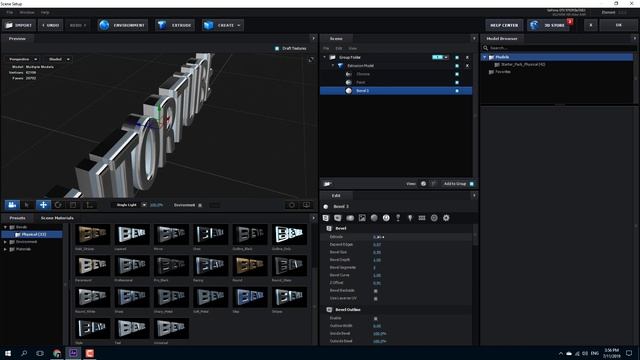Screen dimensions: 640x360
Task: Click the fullscreen preview icon at bottom right of Preview
Action: click(307, 205)
